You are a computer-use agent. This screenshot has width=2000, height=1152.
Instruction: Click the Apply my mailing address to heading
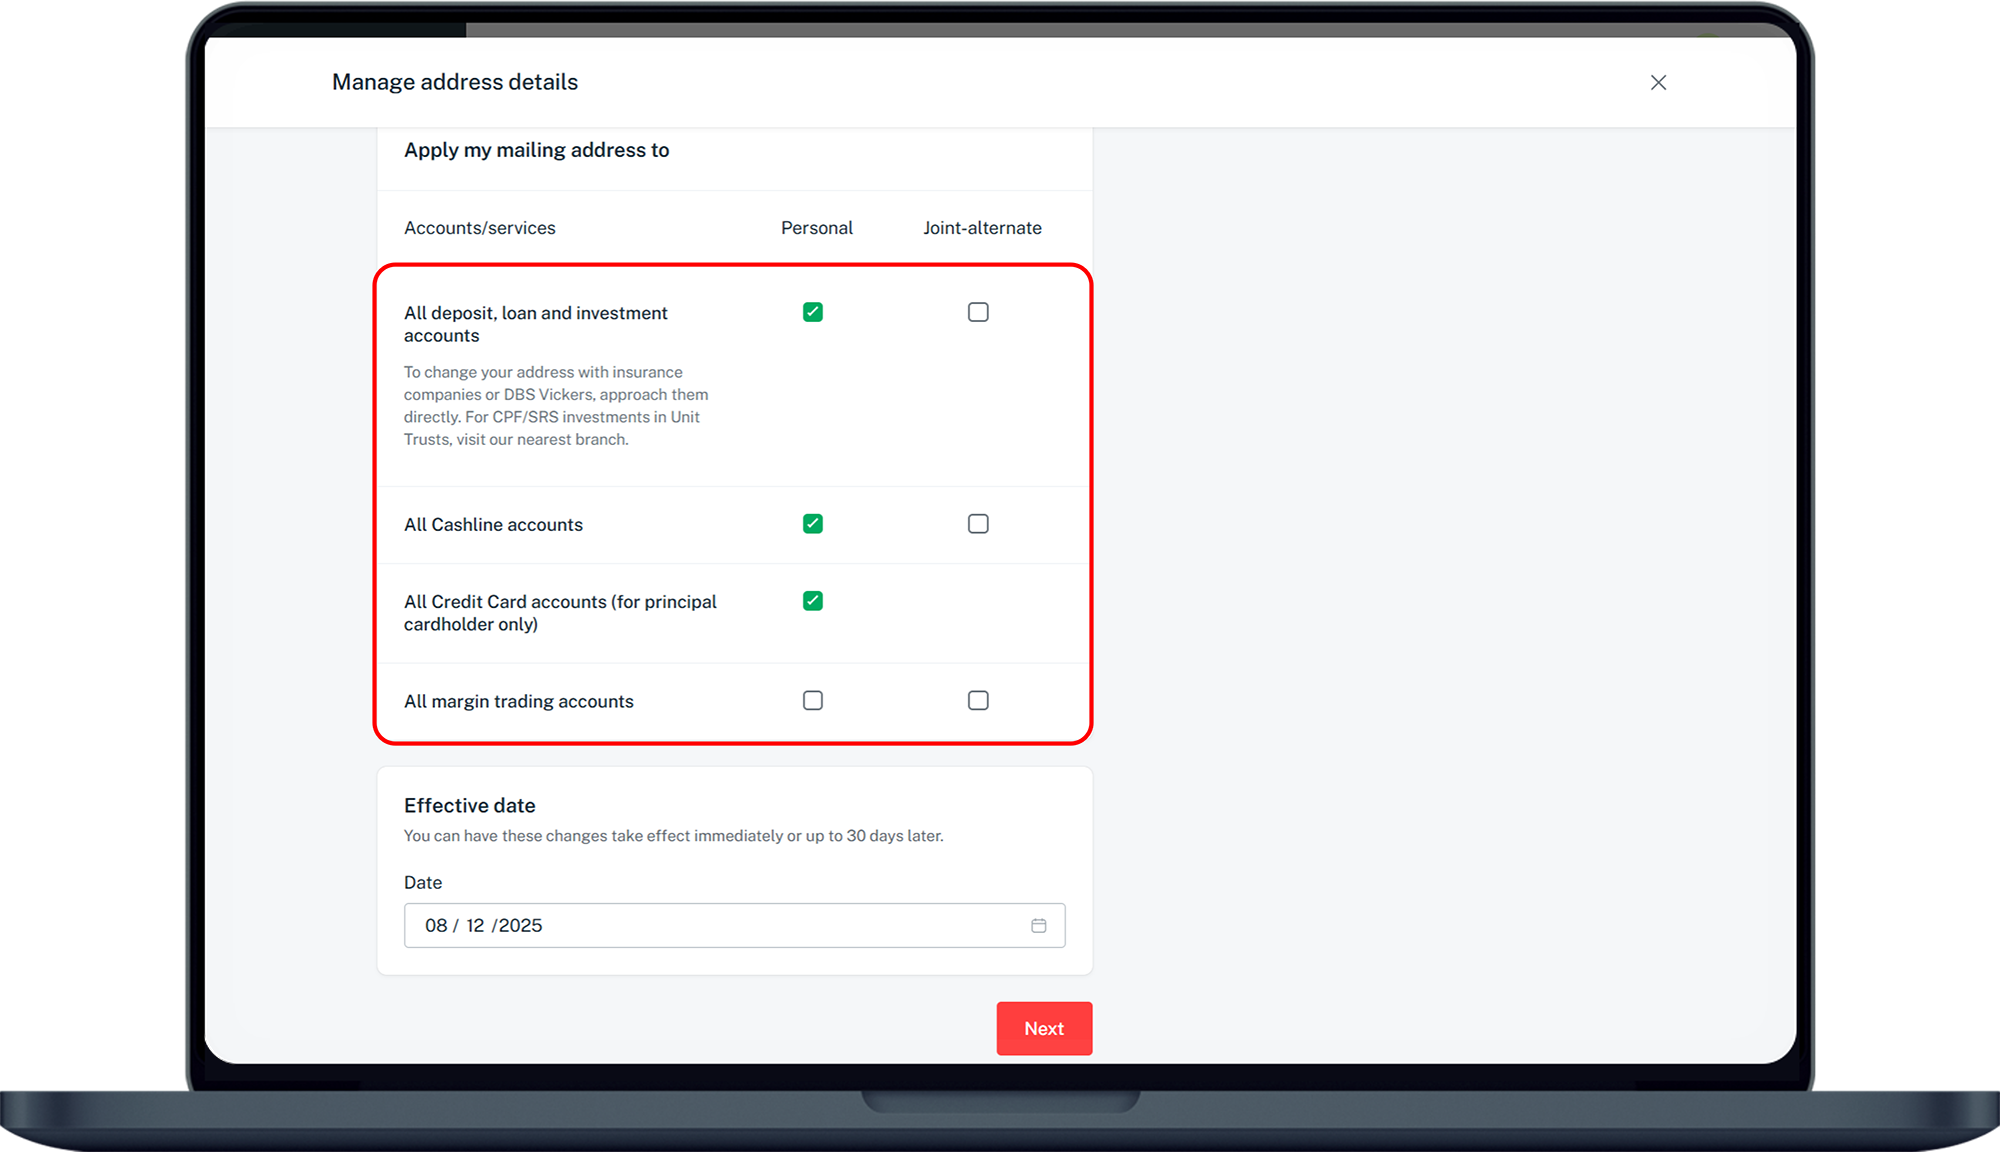pos(536,149)
